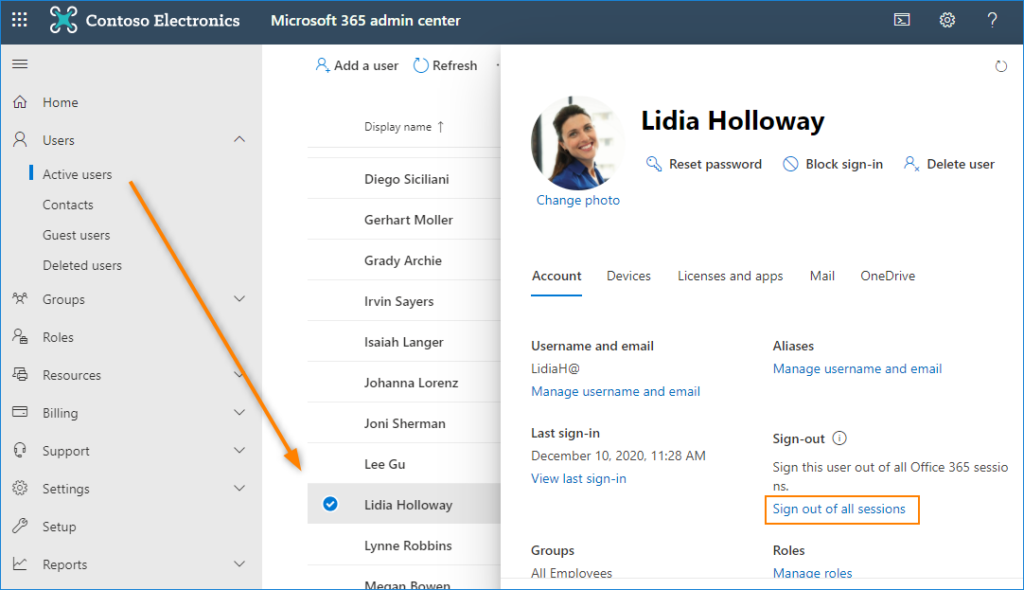Click Lidia Holloway profile photo
Viewport: 1024px width, 590px height.
click(x=577, y=143)
